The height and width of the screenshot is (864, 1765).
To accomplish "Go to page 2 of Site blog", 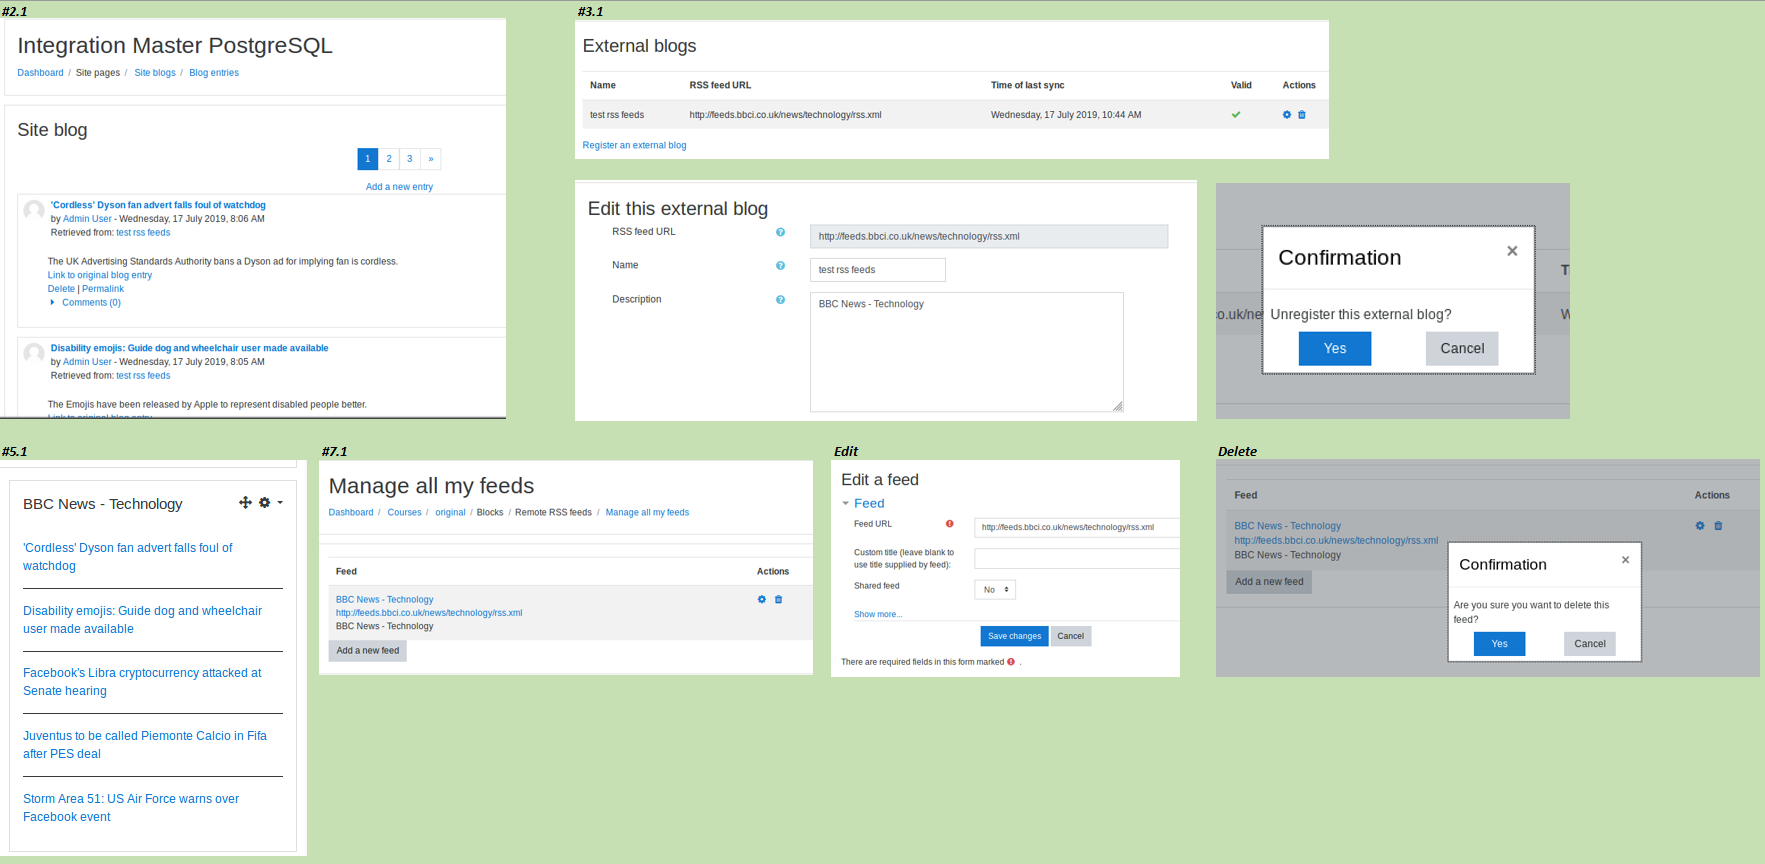I will point(389,159).
